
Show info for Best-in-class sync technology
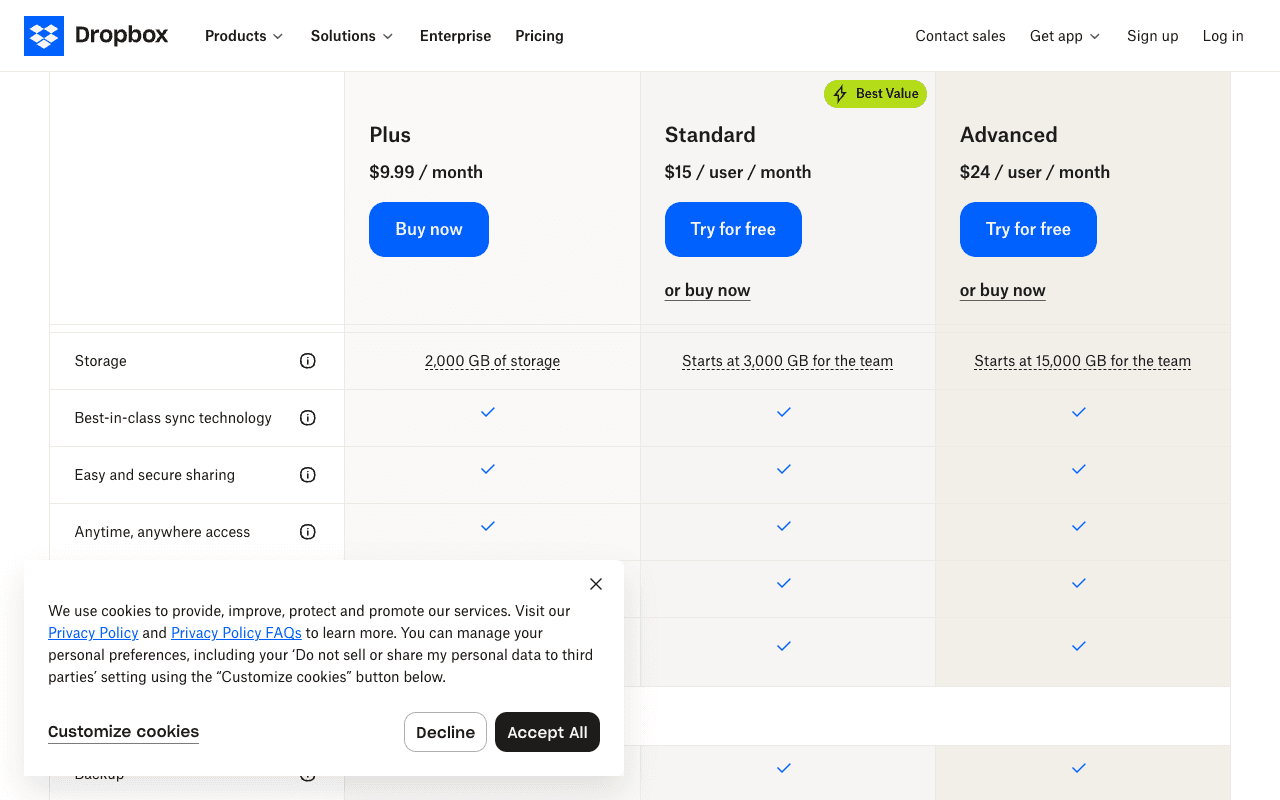click(308, 418)
